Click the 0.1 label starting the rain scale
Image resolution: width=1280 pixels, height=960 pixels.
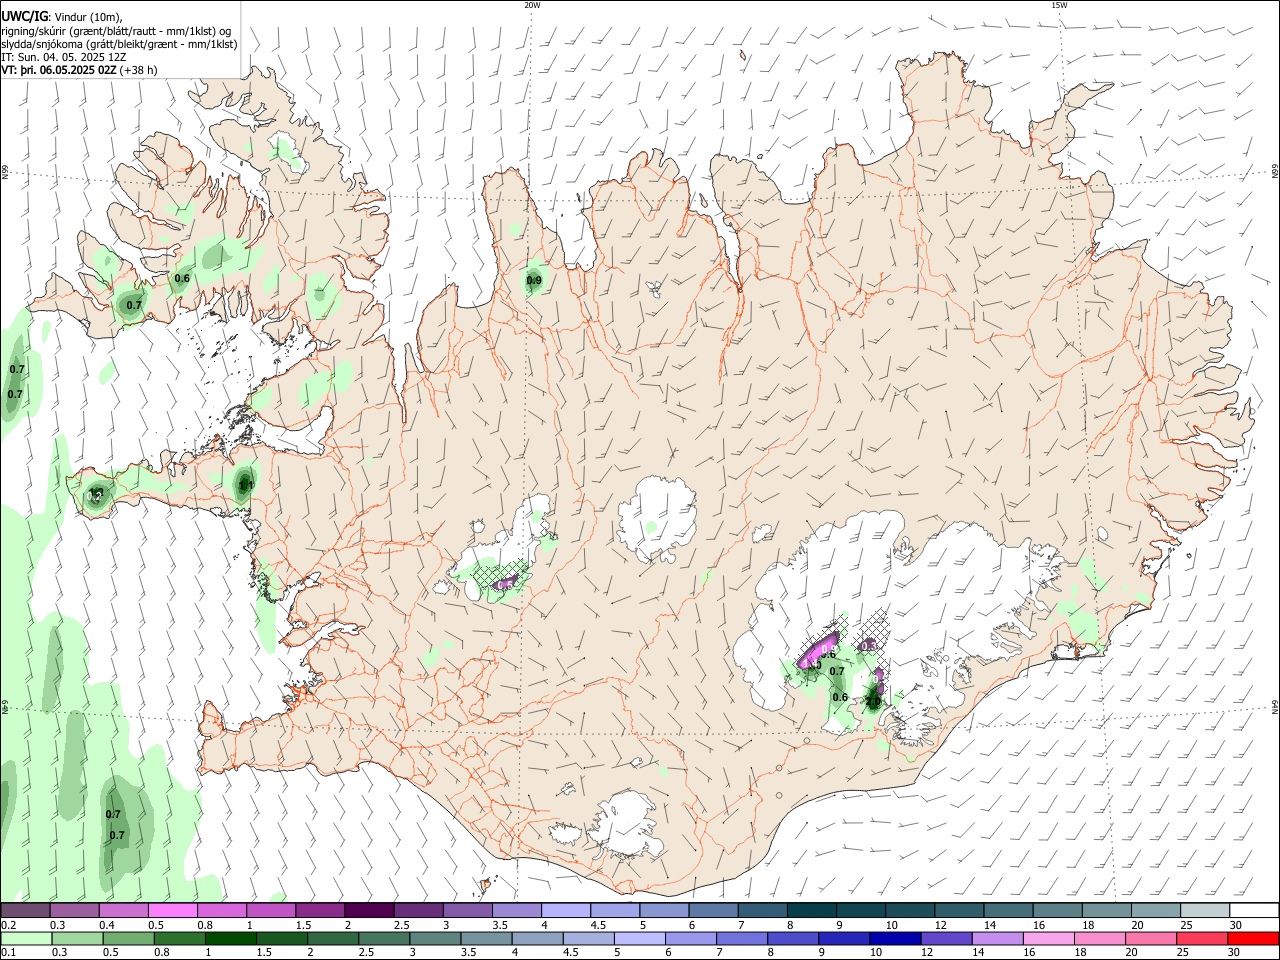point(8,953)
